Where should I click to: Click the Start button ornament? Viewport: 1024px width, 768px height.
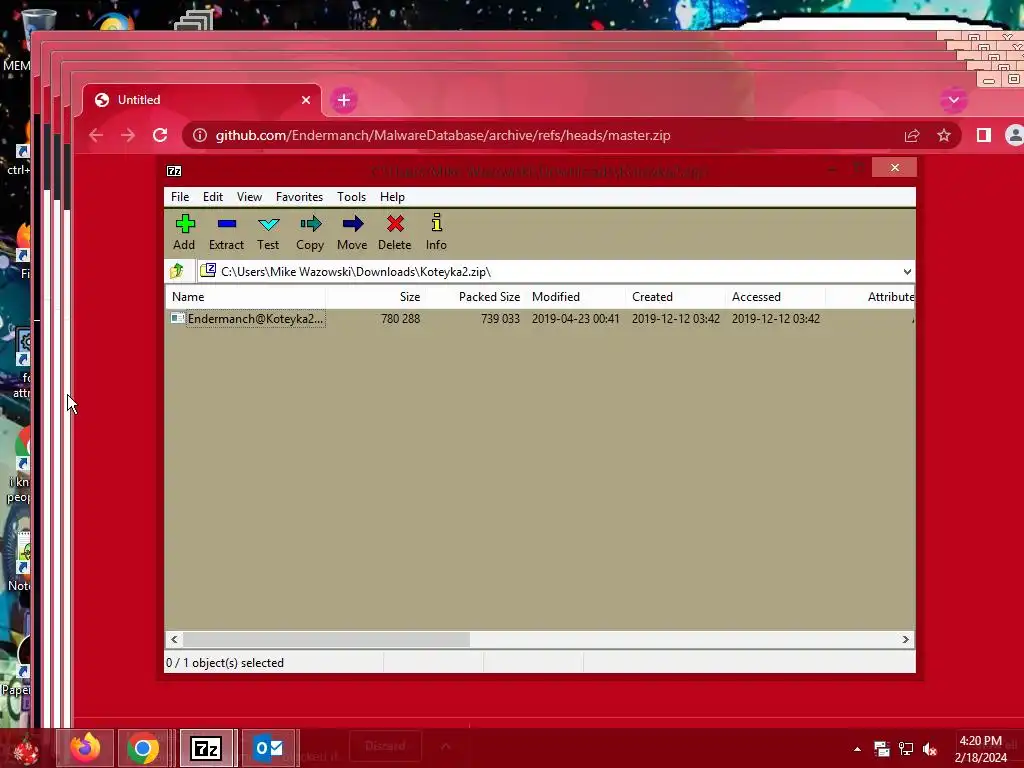coord(26,749)
